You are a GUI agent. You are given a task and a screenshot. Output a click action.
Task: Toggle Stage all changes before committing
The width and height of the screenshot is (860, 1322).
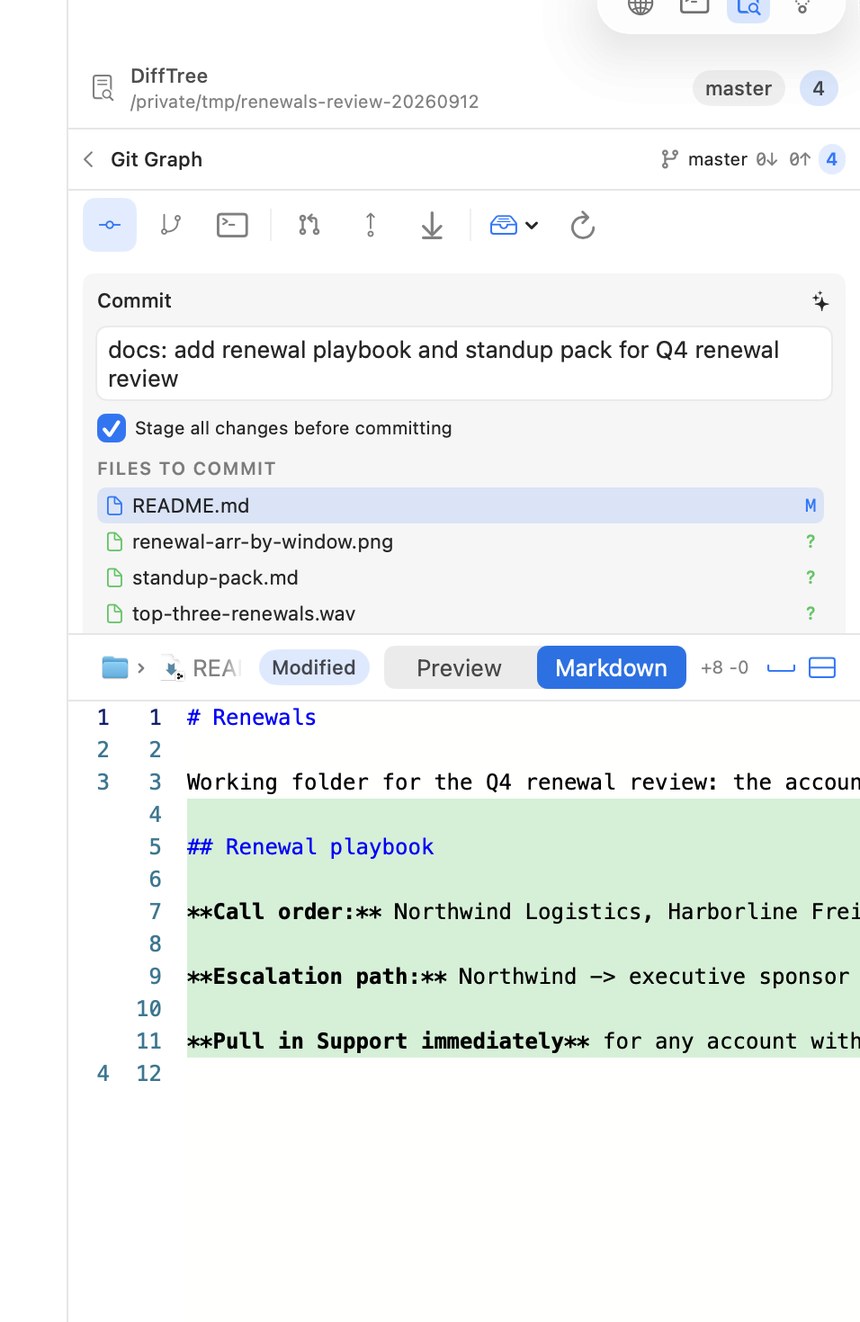111,428
